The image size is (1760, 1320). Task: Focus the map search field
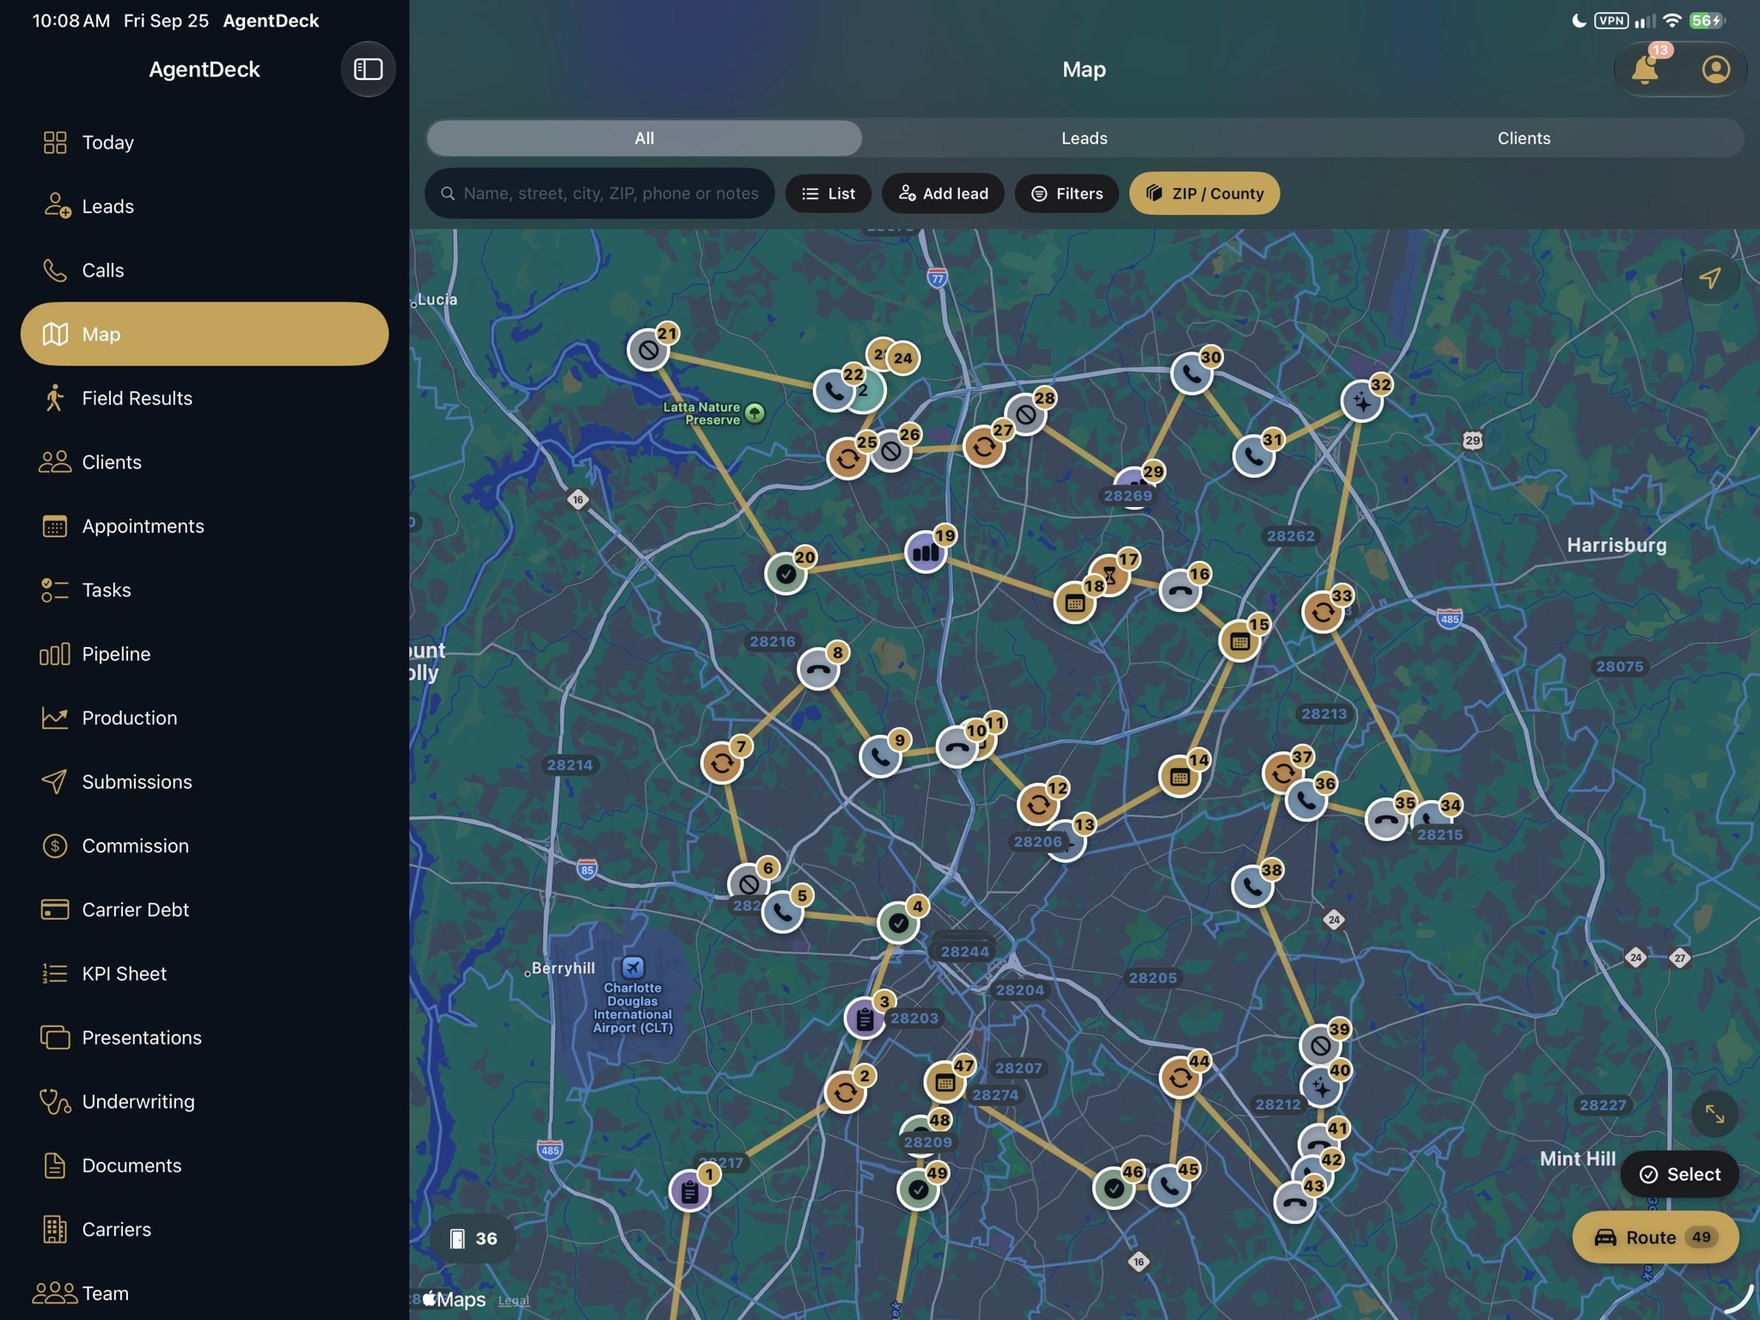(x=600, y=193)
